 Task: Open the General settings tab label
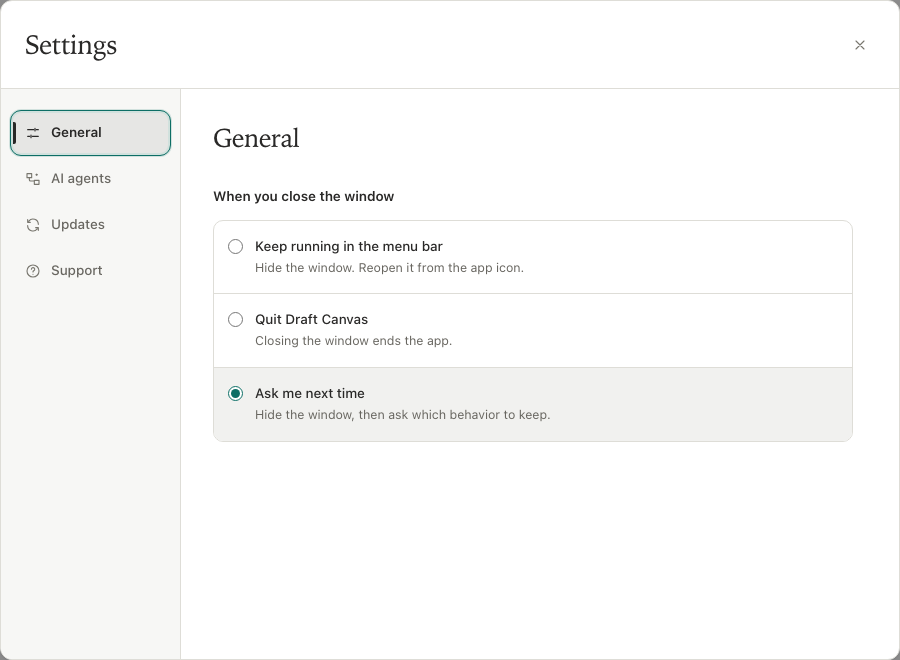point(76,133)
